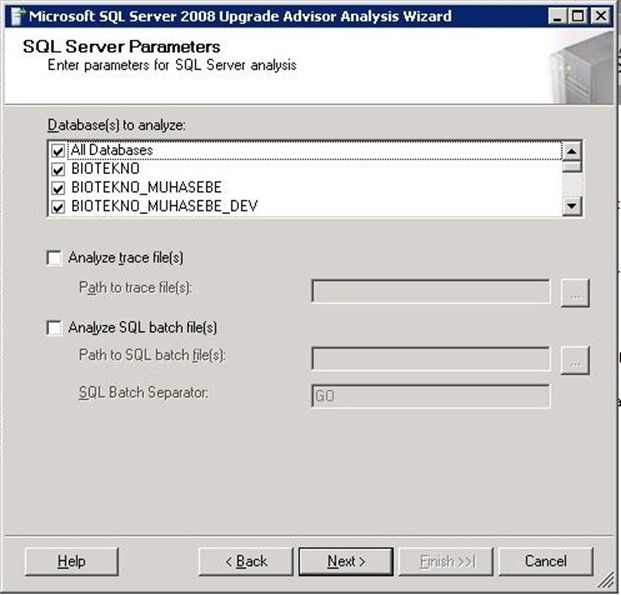Click the window resize grip corner
The image size is (621, 595).
tap(606, 580)
